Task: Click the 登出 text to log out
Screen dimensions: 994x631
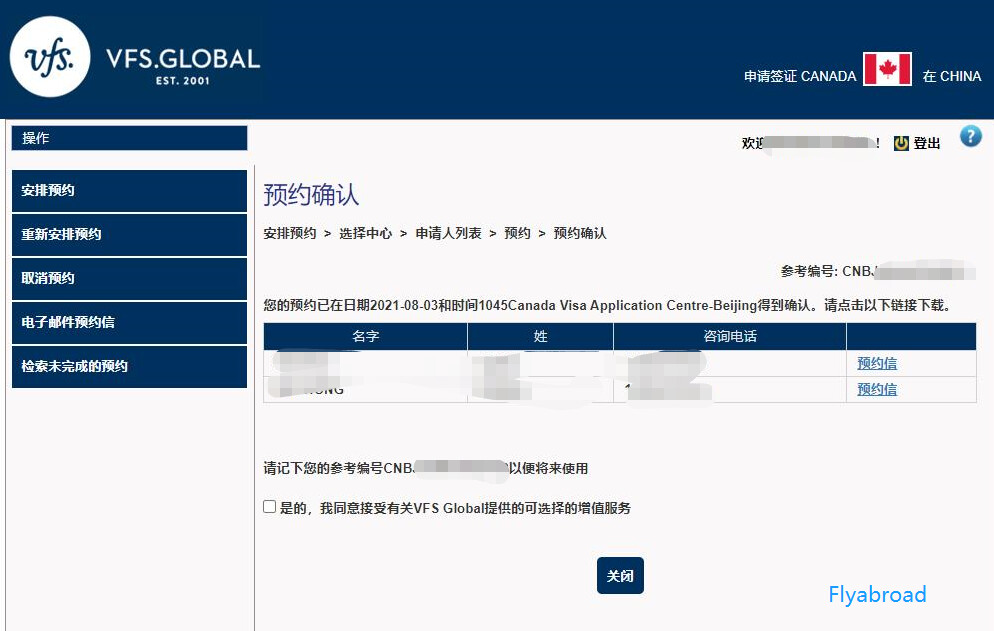Action: click(927, 144)
